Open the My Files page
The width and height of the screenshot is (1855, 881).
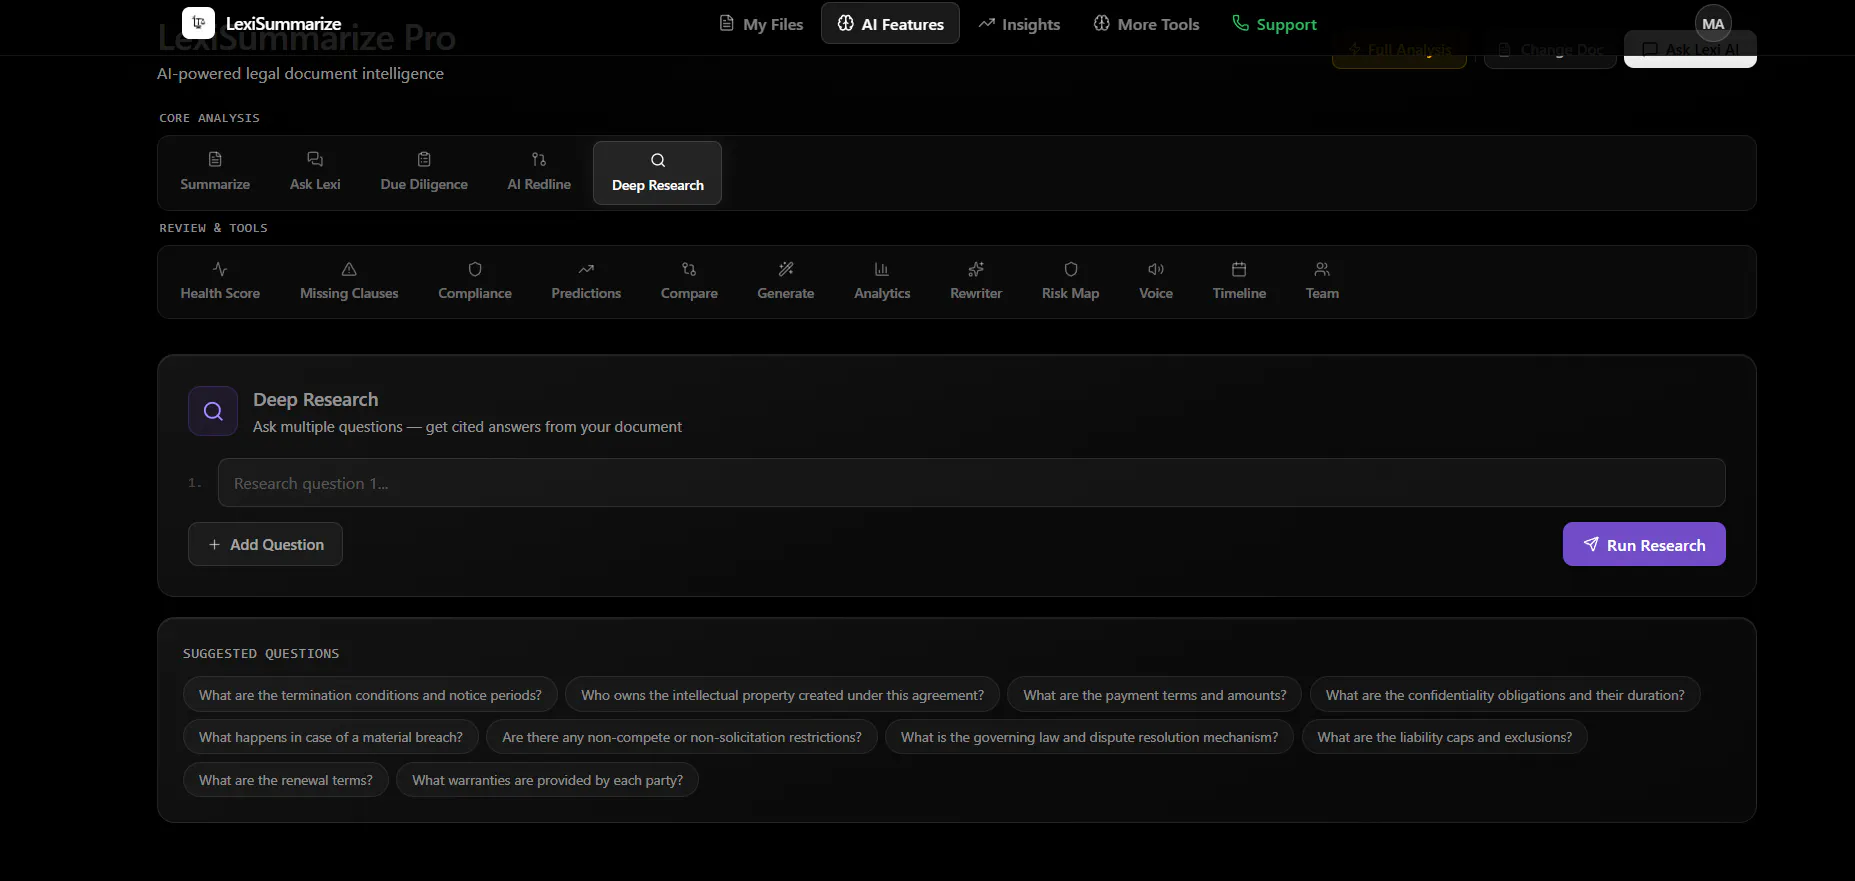click(x=761, y=24)
